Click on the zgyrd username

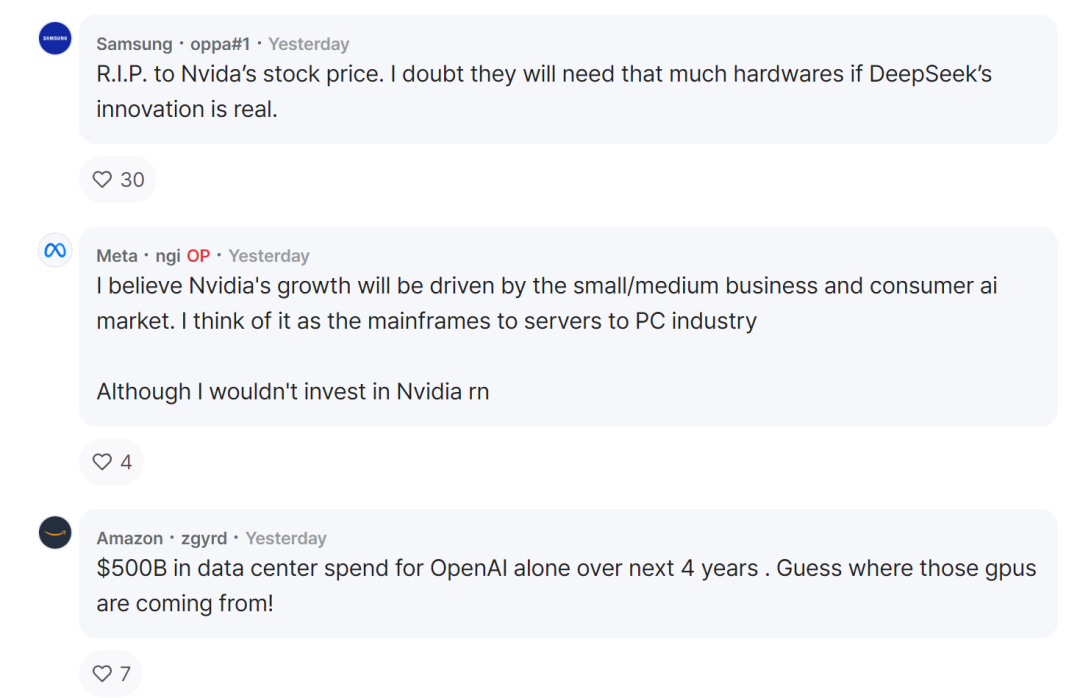coord(204,538)
